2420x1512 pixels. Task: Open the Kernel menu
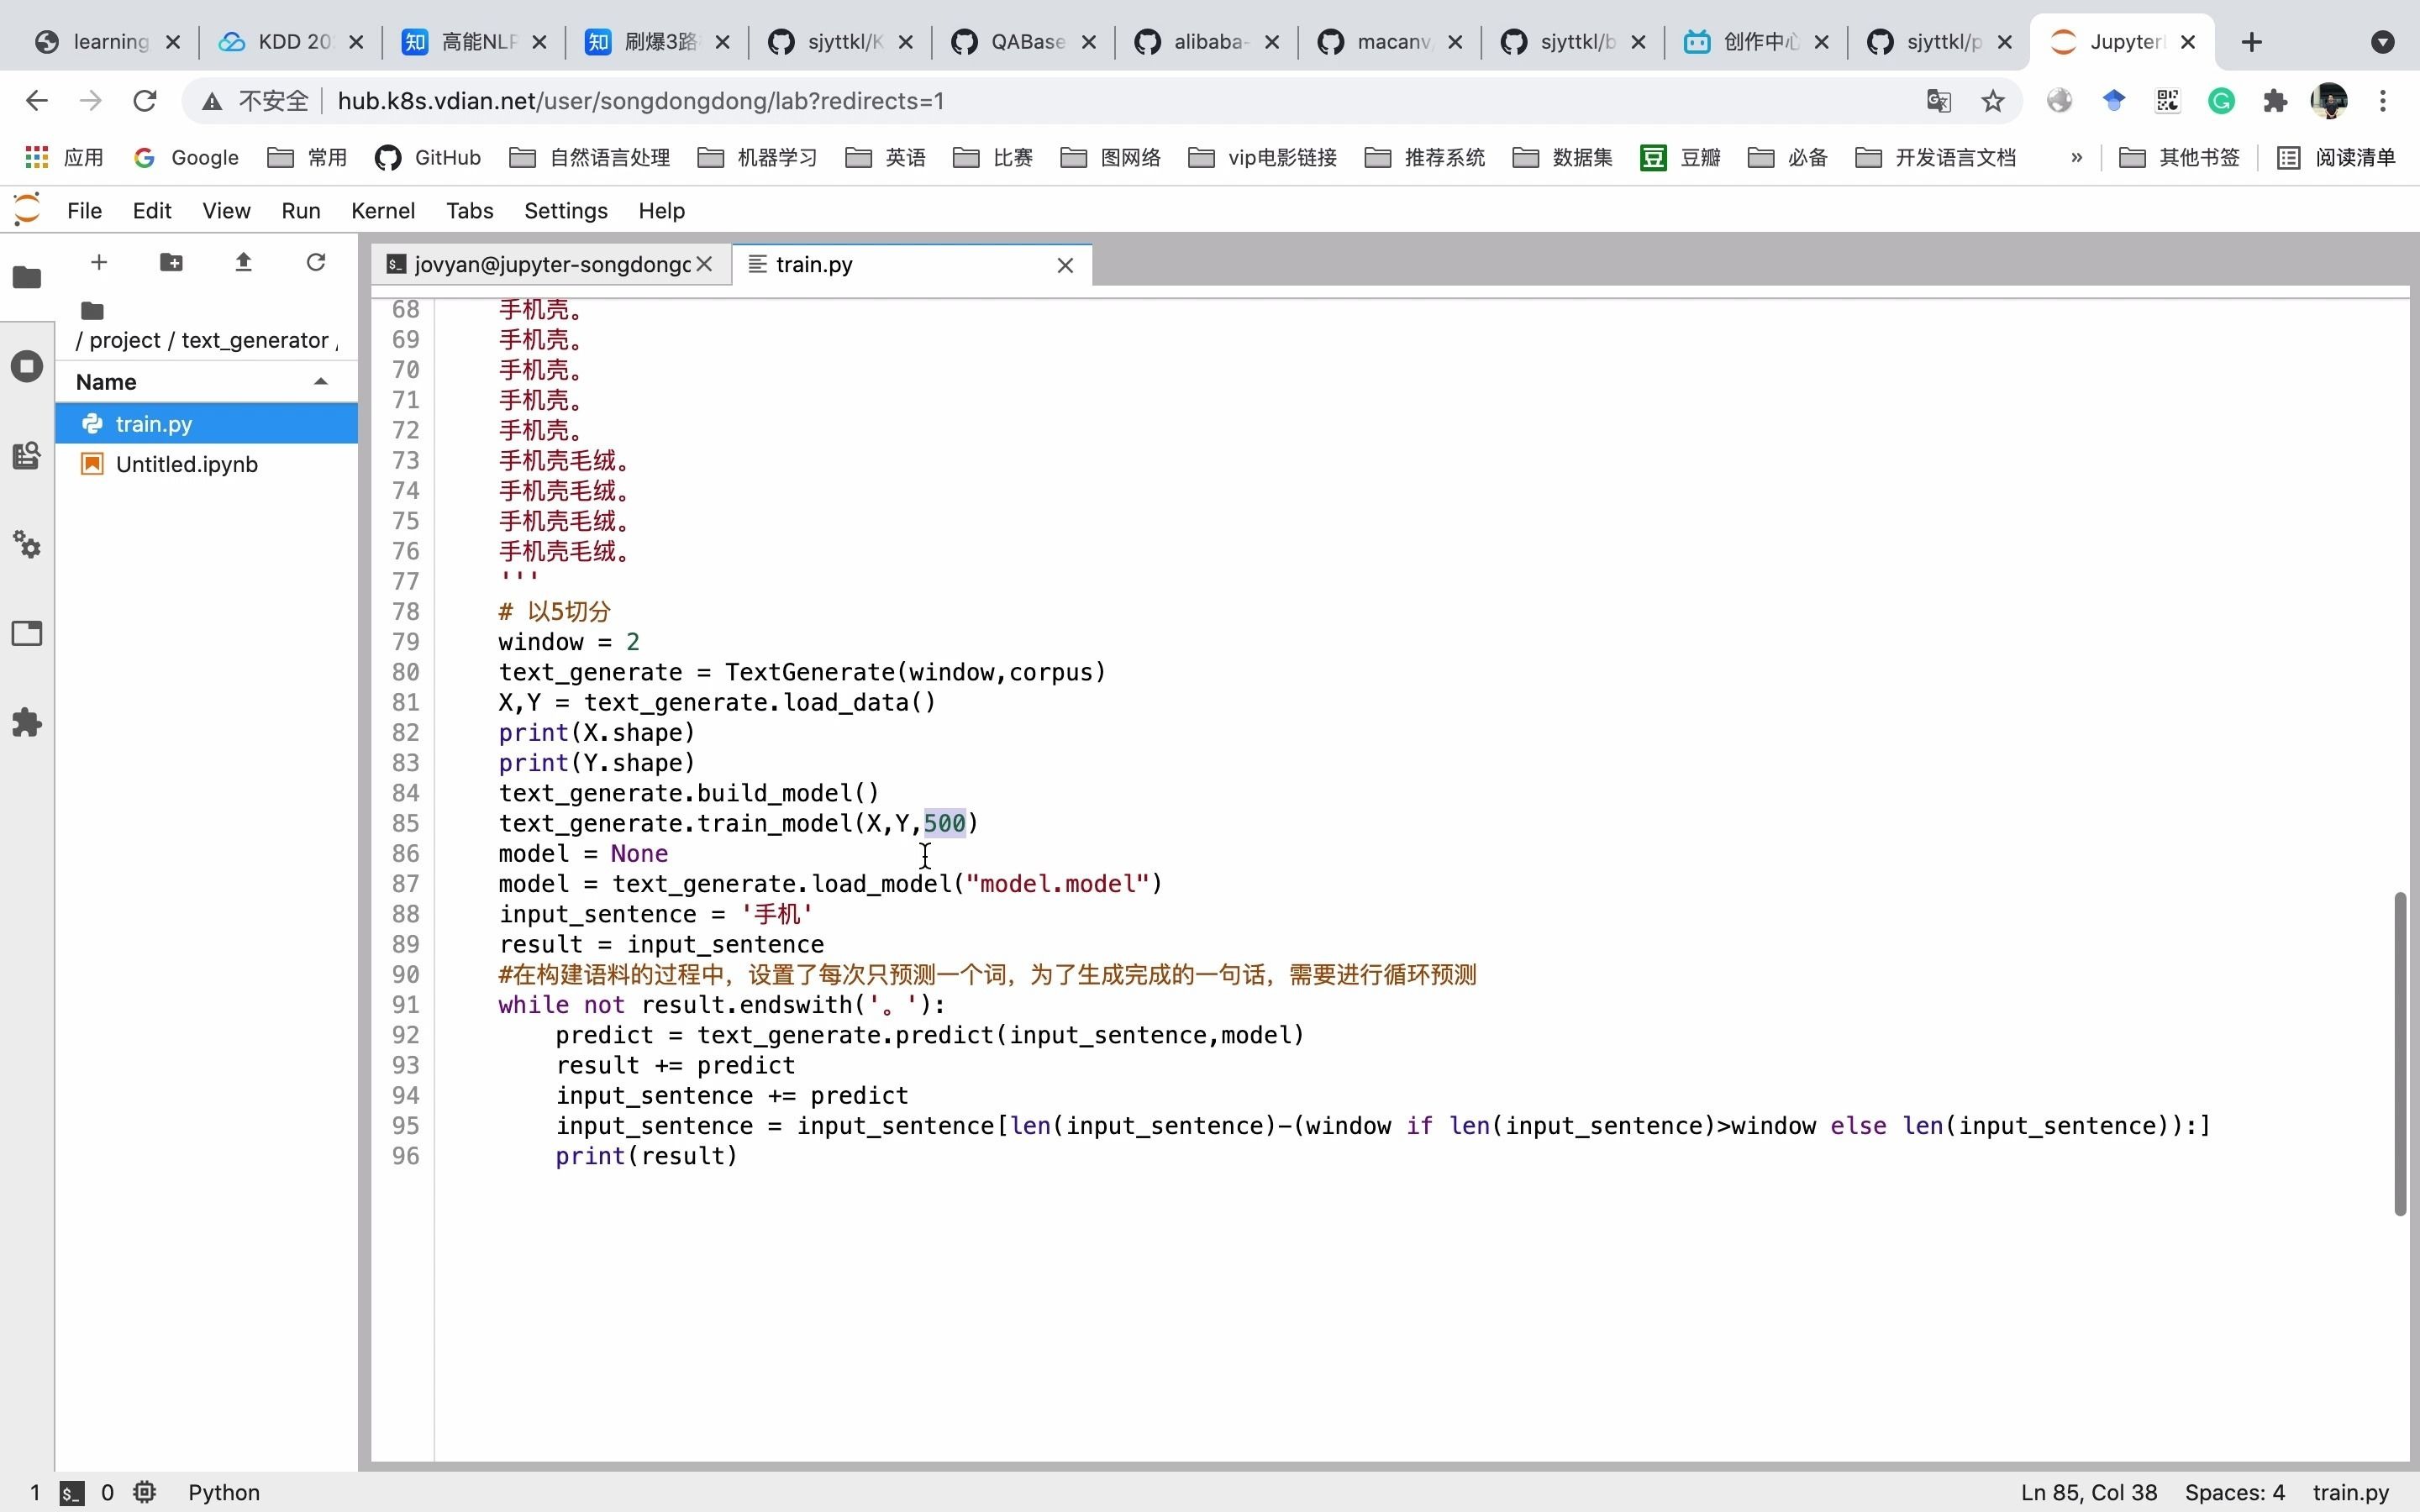coord(381,209)
